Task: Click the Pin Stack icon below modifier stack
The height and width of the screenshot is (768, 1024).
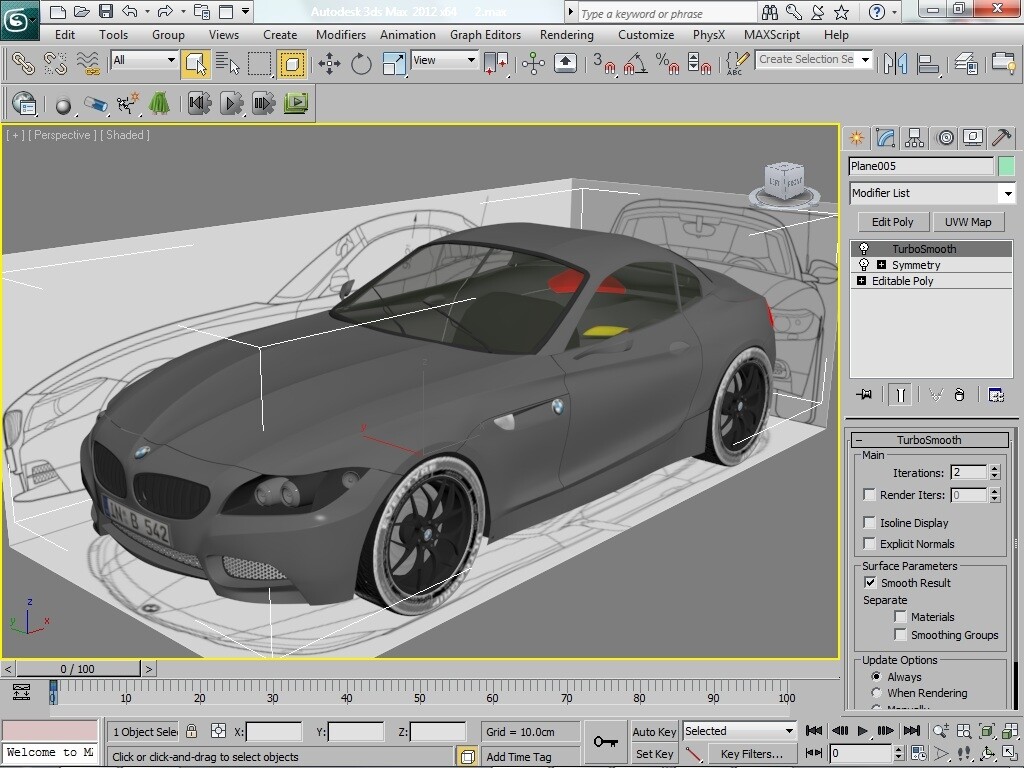Action: (x=864, y=395)
